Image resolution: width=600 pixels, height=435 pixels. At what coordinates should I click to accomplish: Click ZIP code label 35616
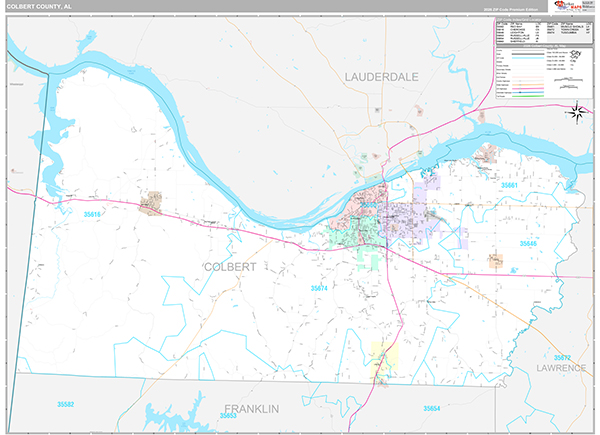point(92,215)
